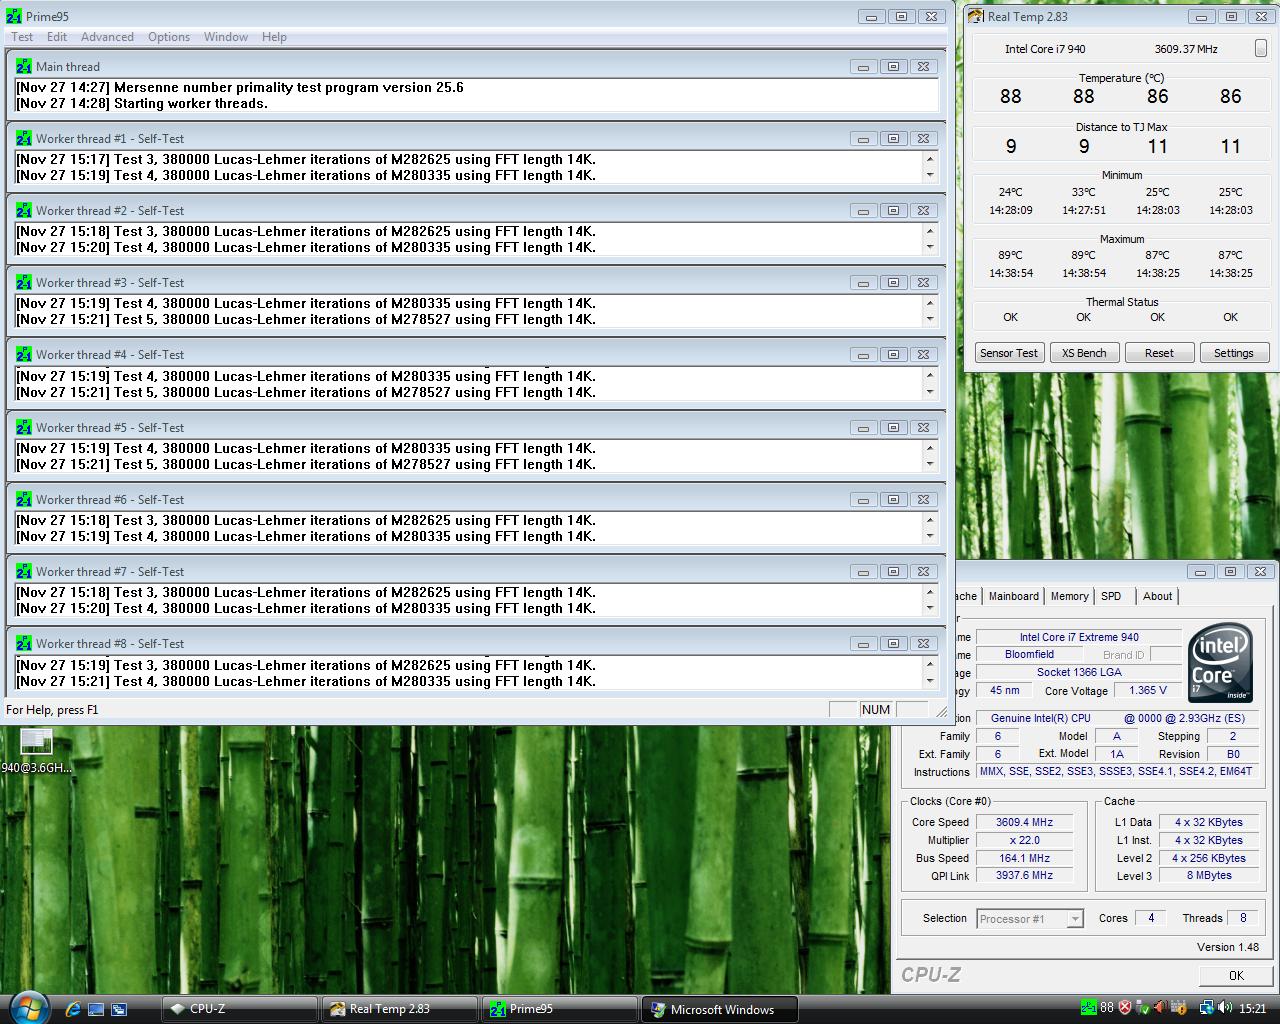Click Intel Core i7 Extreme 940 name field
1280x1024 pixels.
pos(1079,637)
